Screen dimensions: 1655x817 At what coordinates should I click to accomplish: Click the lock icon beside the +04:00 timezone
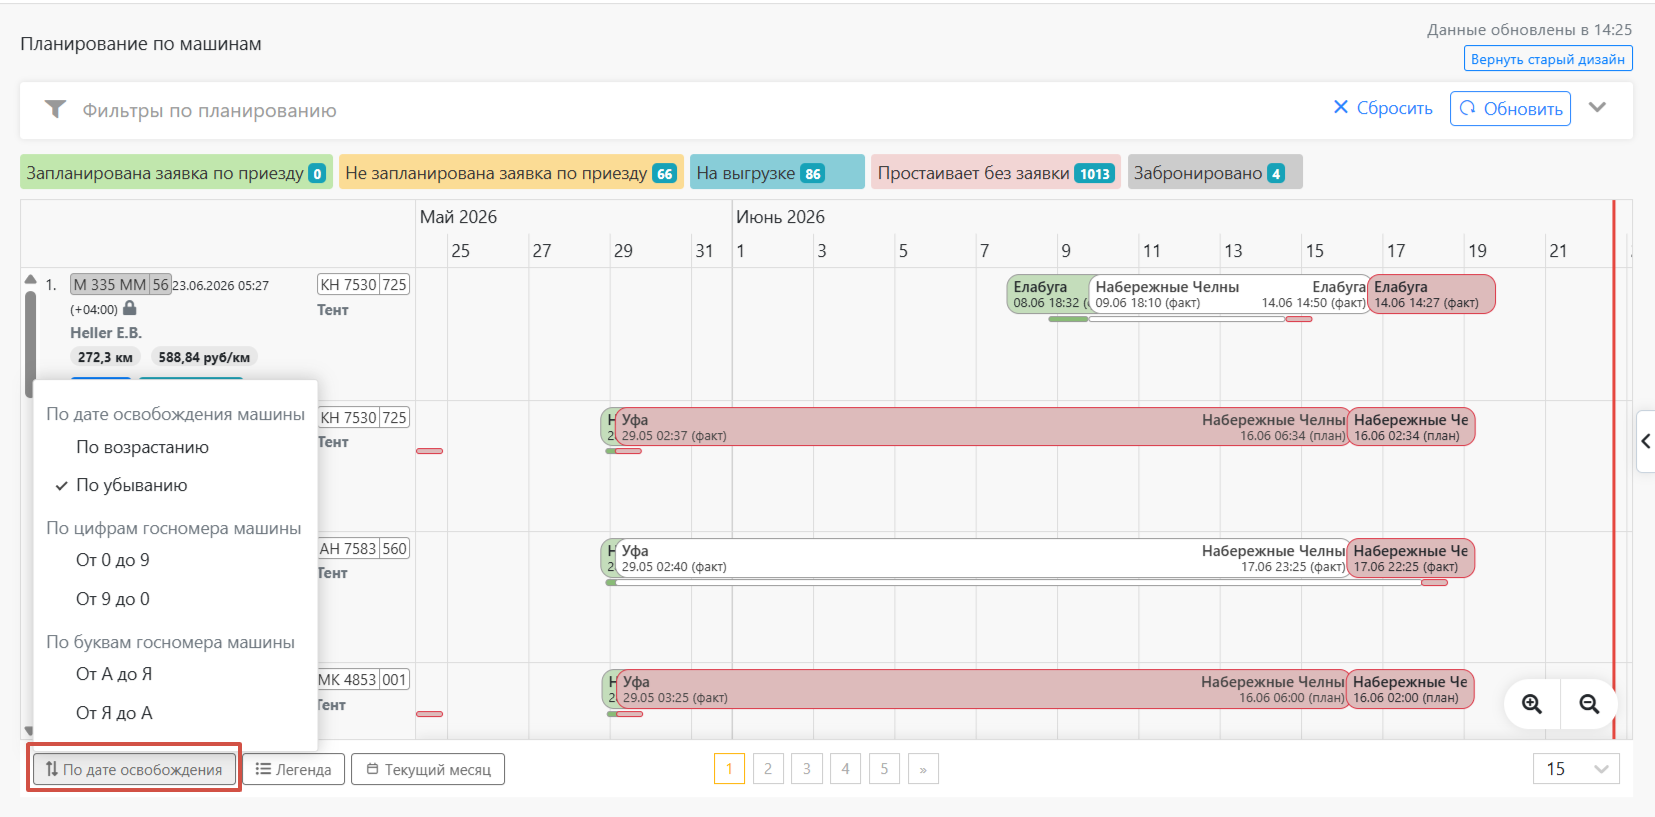(130, 309)
